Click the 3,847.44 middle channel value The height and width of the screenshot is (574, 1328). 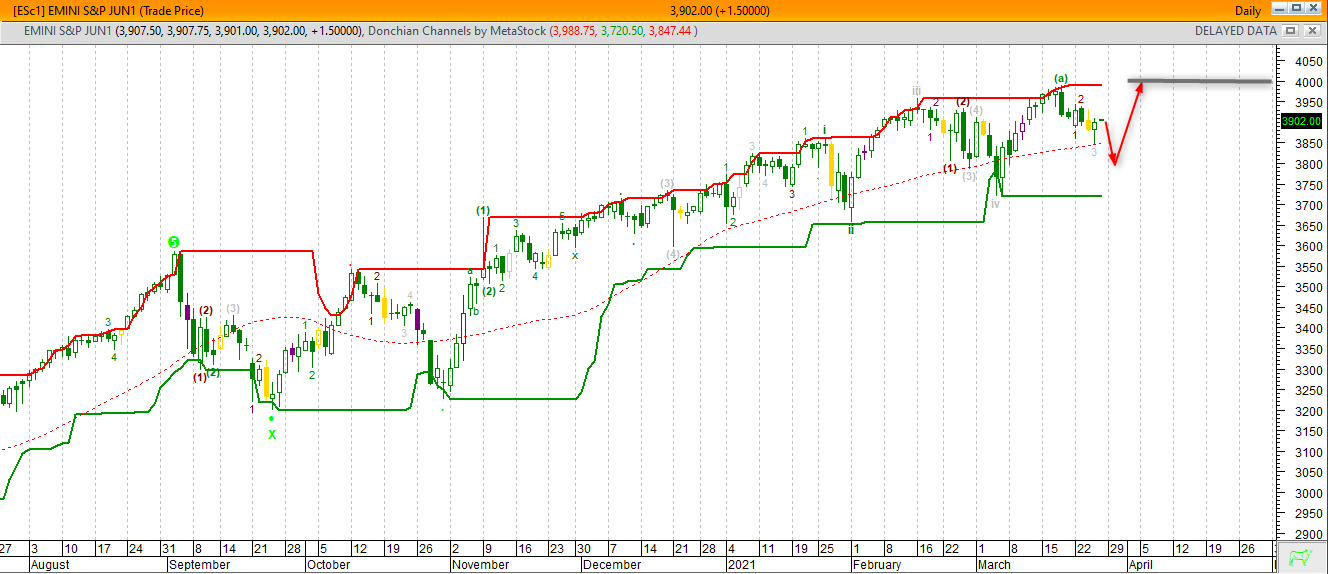pyautogui.click(x=671, y=31)
